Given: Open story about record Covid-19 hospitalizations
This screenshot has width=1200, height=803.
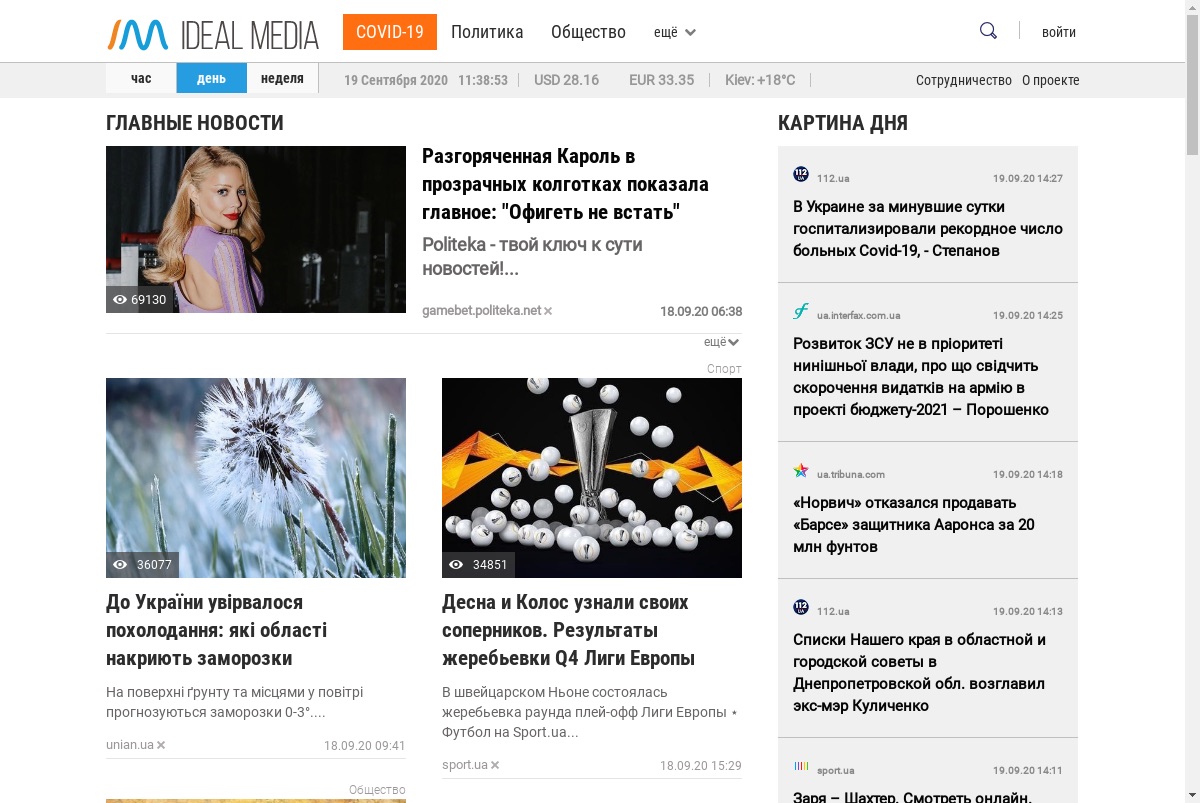Looking at the screenshot, I should click(x=928, y=228).
